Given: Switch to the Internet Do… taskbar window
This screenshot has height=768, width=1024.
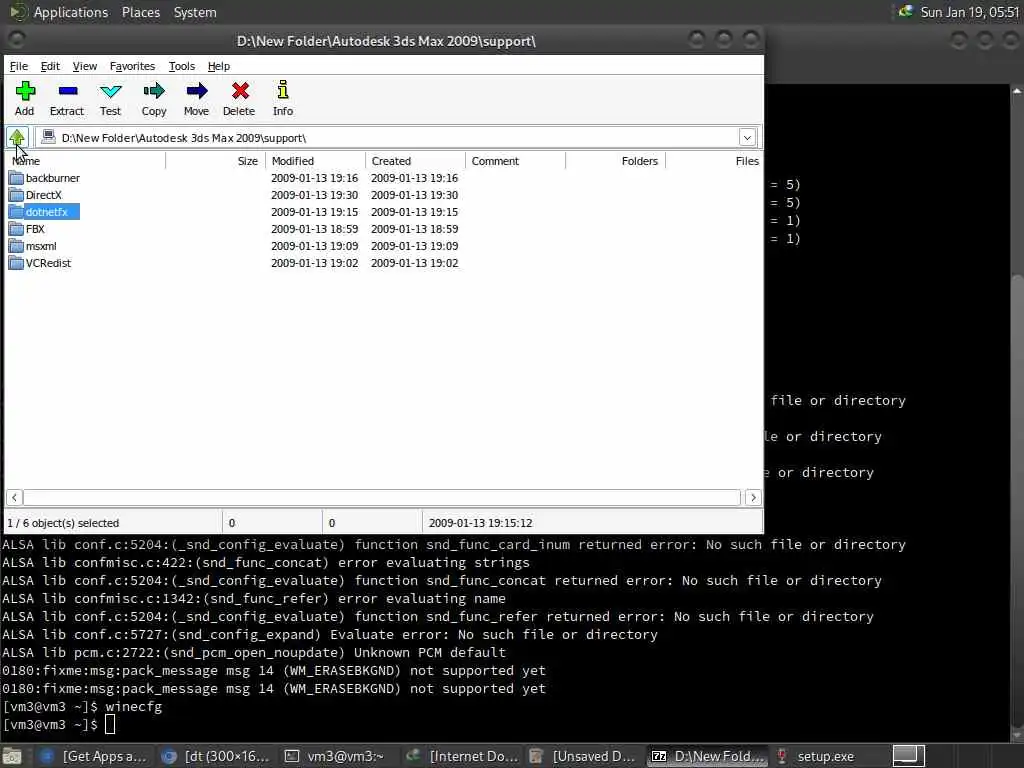Looking at the screenshot, I should click(461, 756).
